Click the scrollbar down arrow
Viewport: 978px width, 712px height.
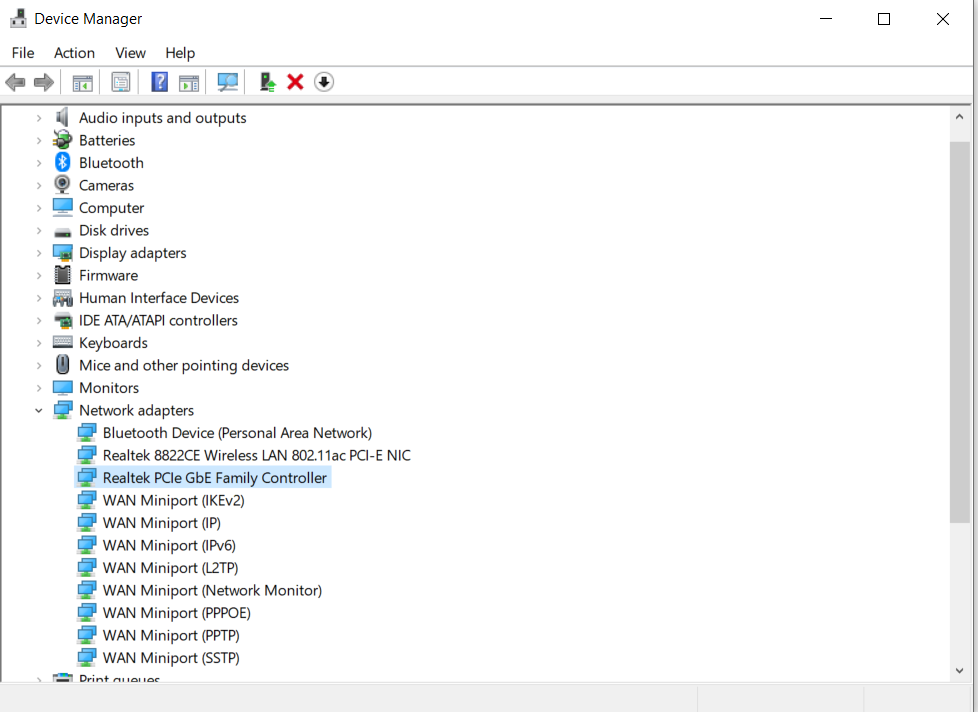[959, 671]
